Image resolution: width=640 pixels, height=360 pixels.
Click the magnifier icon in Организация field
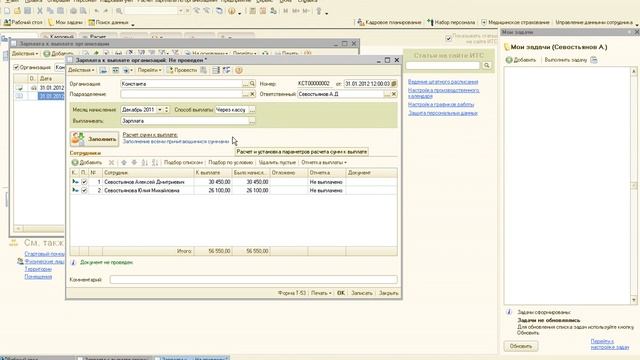[252, 84]
